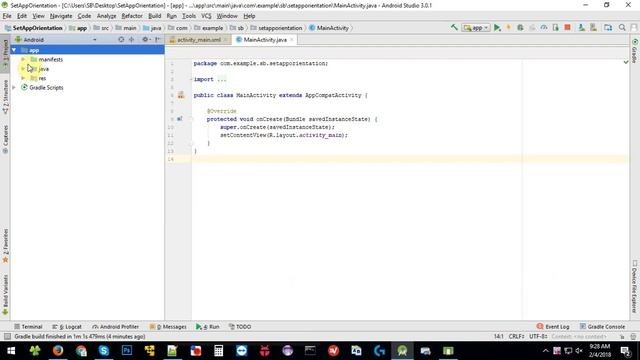640x360 pixels.
Task: Open Project Structure icon
Action: pyautogui.click(x=608, y=28)
